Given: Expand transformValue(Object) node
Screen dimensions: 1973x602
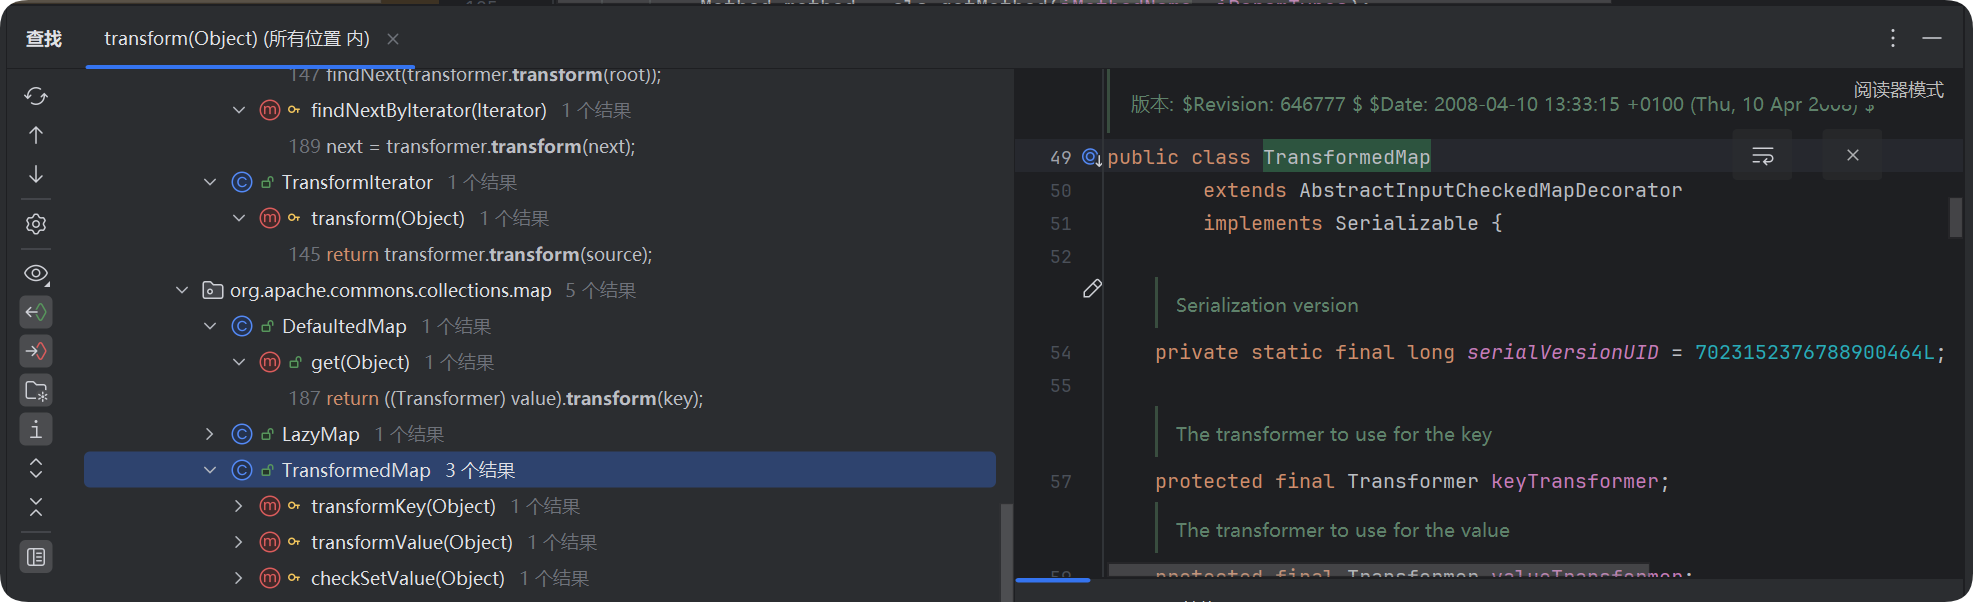Looking at the screenshot, I should pos(239,542).
